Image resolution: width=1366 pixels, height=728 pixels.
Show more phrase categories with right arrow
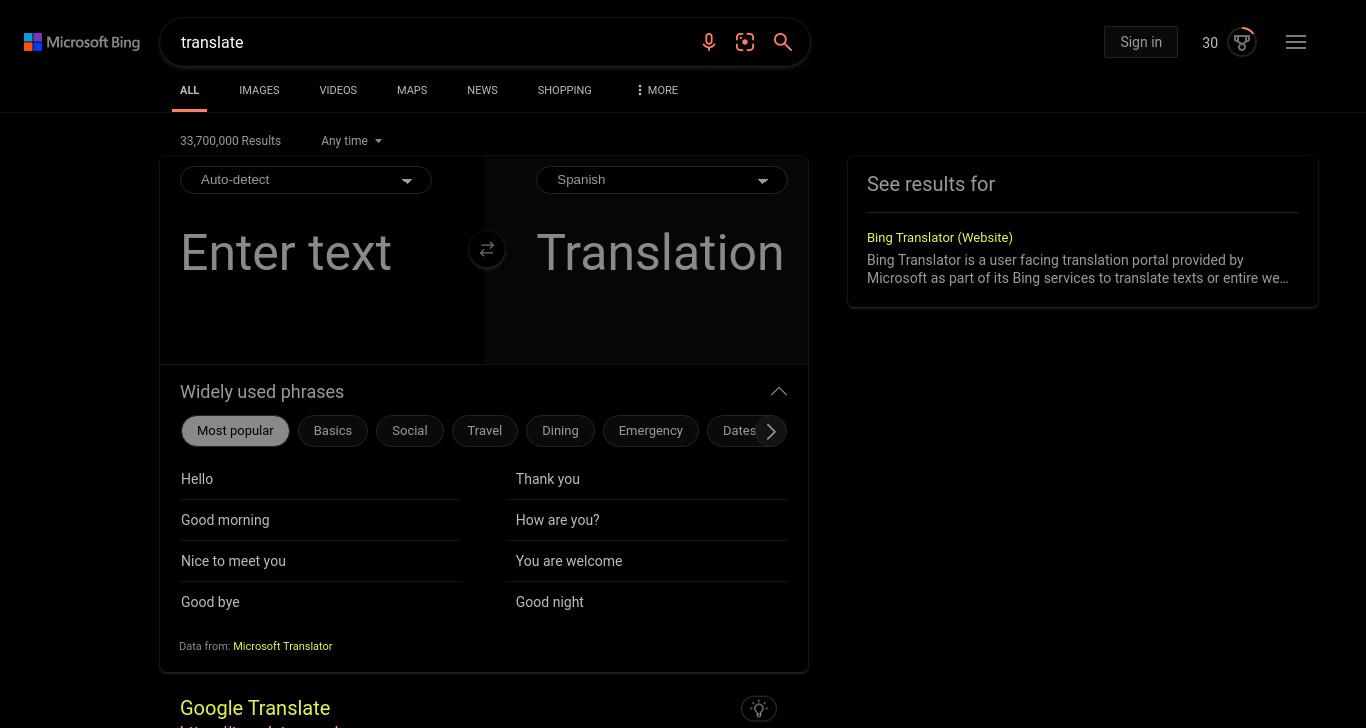[x=770, y=431]
